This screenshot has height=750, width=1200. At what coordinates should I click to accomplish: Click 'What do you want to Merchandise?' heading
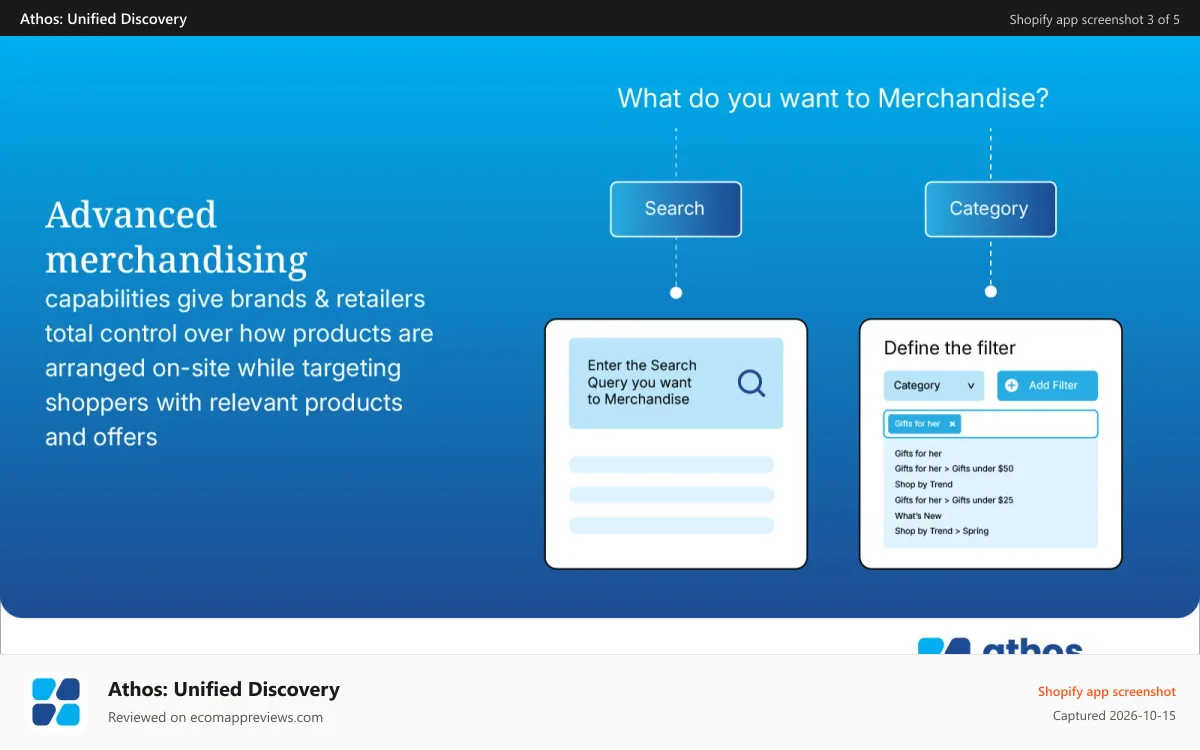pyautogui.click(x=833, y=98)
